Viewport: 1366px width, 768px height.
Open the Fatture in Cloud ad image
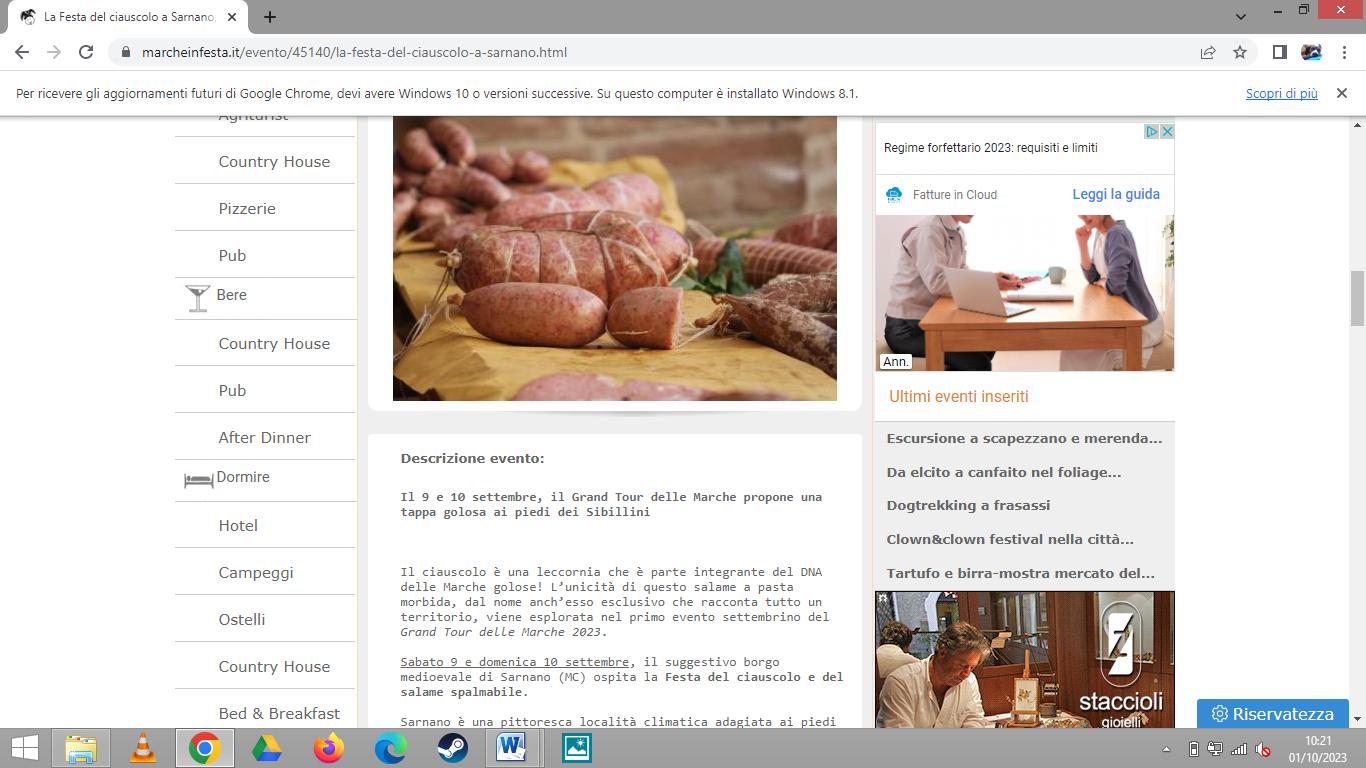click(1025, 293)
